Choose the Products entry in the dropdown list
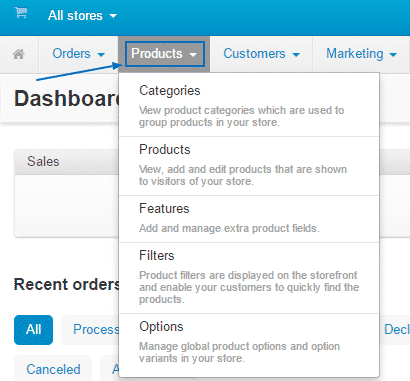The height and width of the screenshot is (381, 410). (249, 166)
